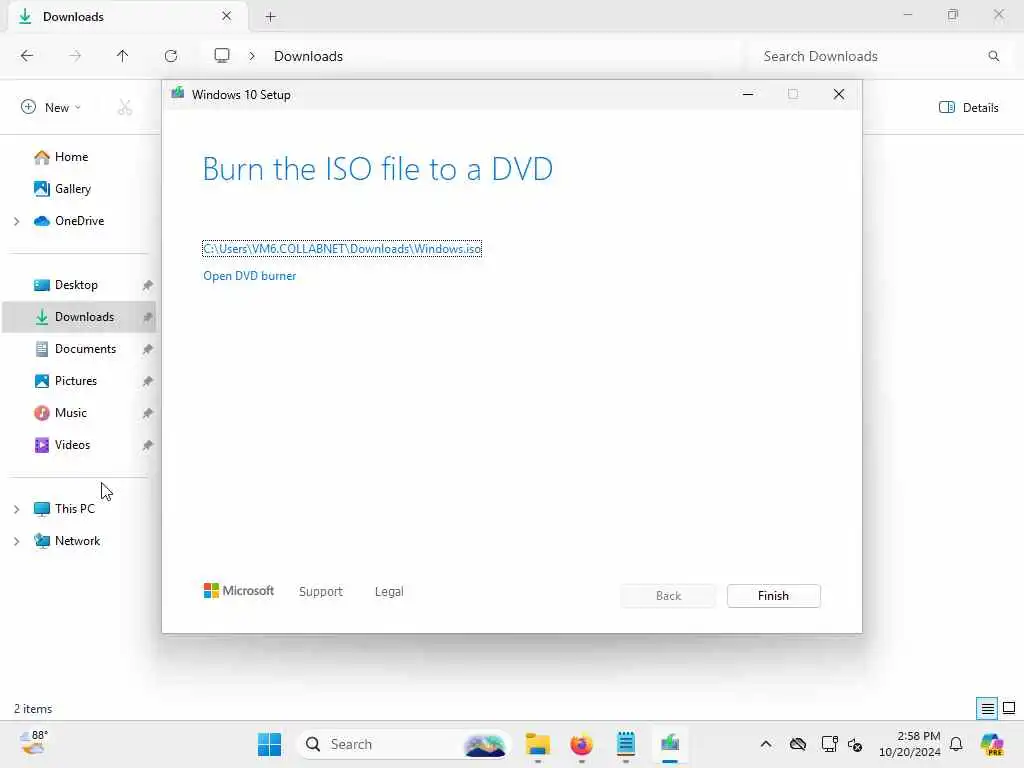Show hidden system tray icons

coord(766,744)
